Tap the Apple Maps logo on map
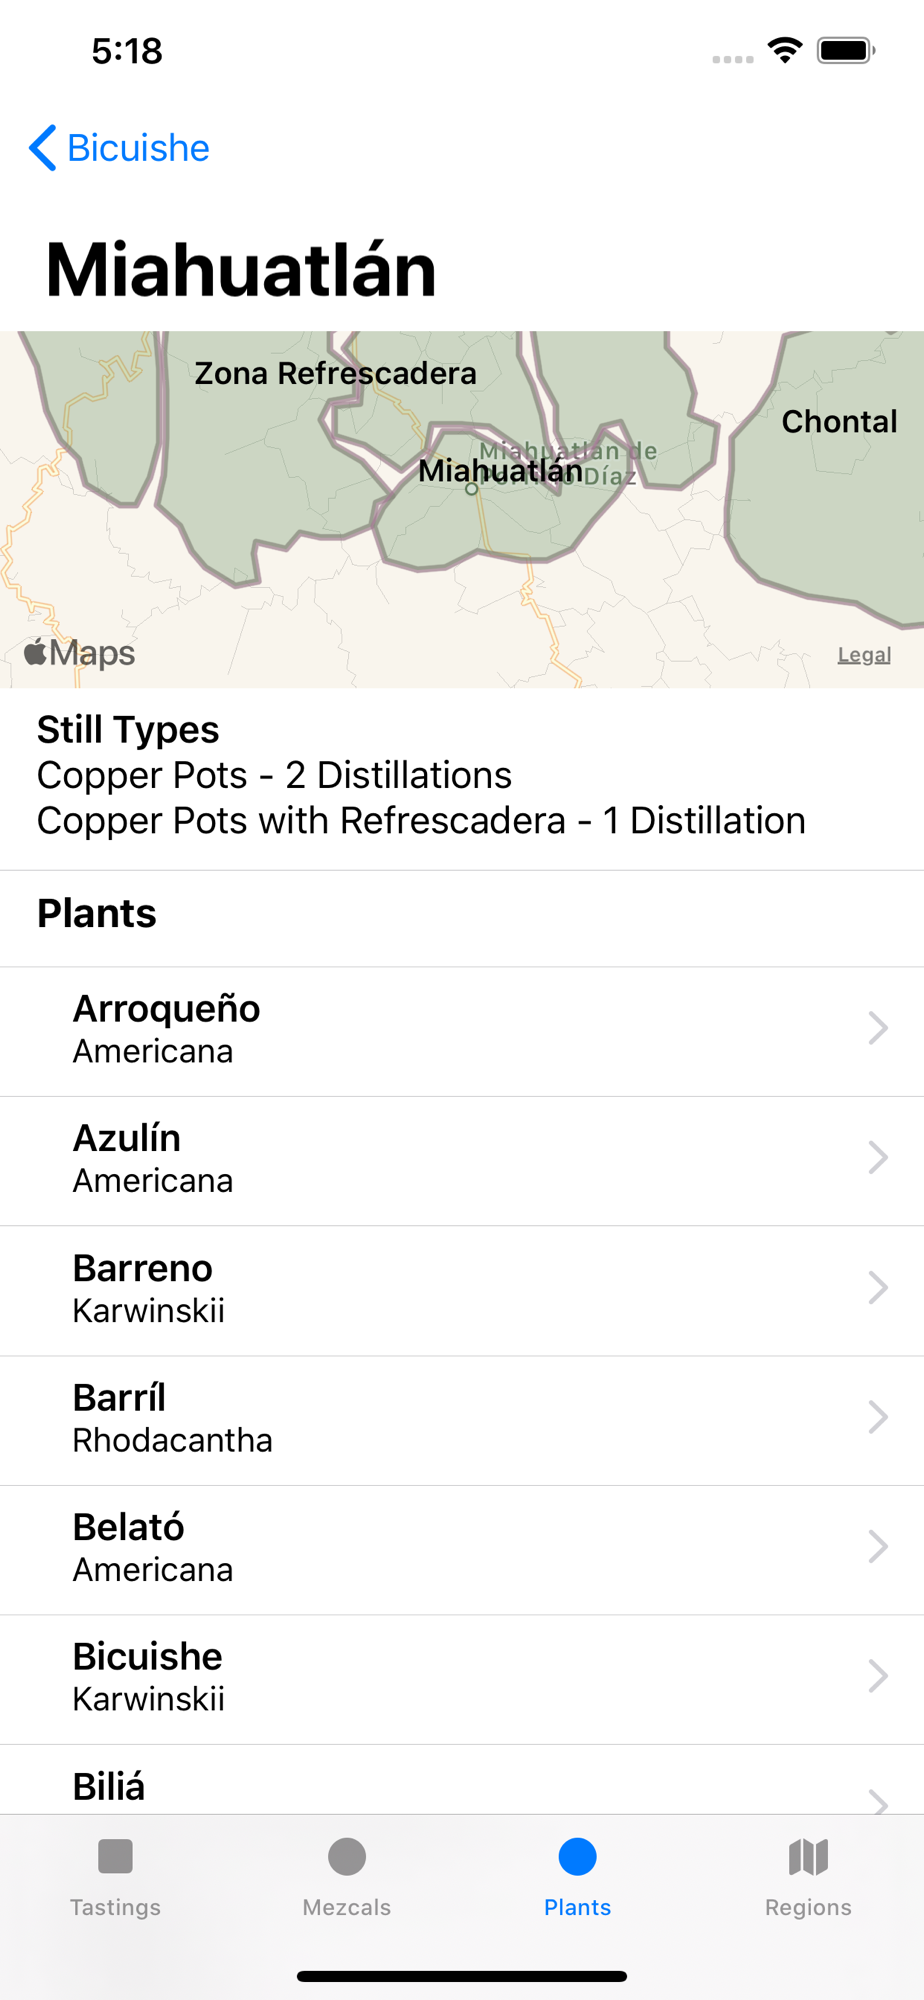The height and width of the screenshot is (2000, 924). (x=80, y=653)
